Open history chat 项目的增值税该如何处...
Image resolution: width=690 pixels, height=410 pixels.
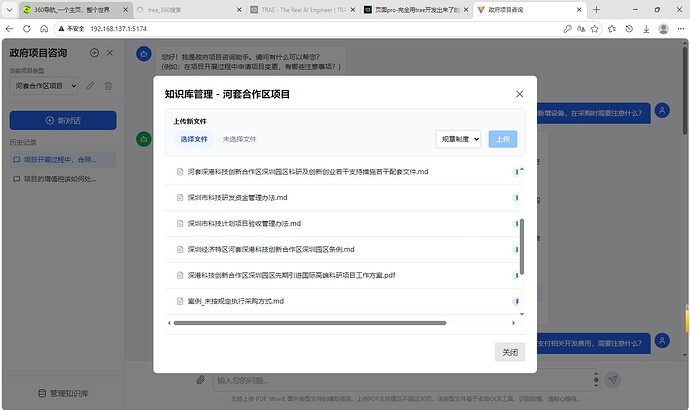tap(63, 179)
